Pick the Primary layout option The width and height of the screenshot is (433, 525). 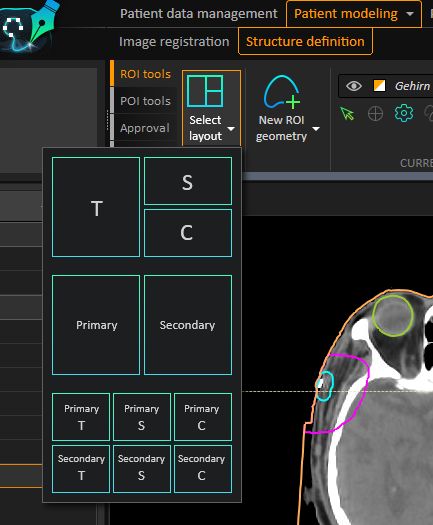(x=96, y=325)
